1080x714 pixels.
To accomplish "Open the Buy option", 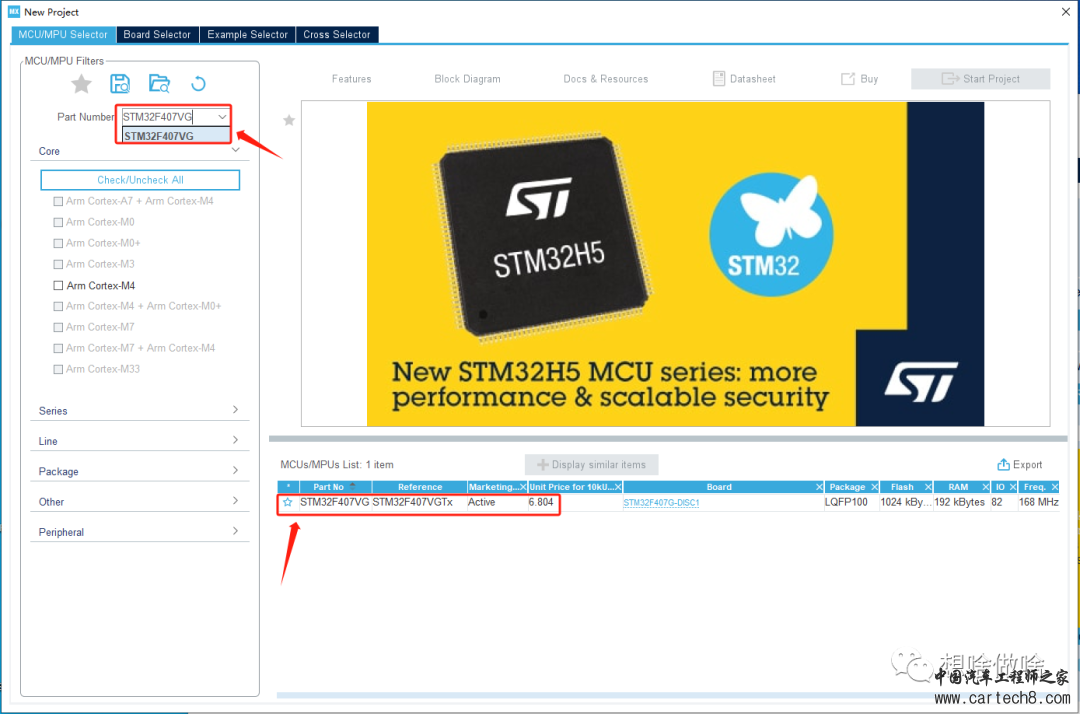I will pyautogui.click(x=860, y=79).
